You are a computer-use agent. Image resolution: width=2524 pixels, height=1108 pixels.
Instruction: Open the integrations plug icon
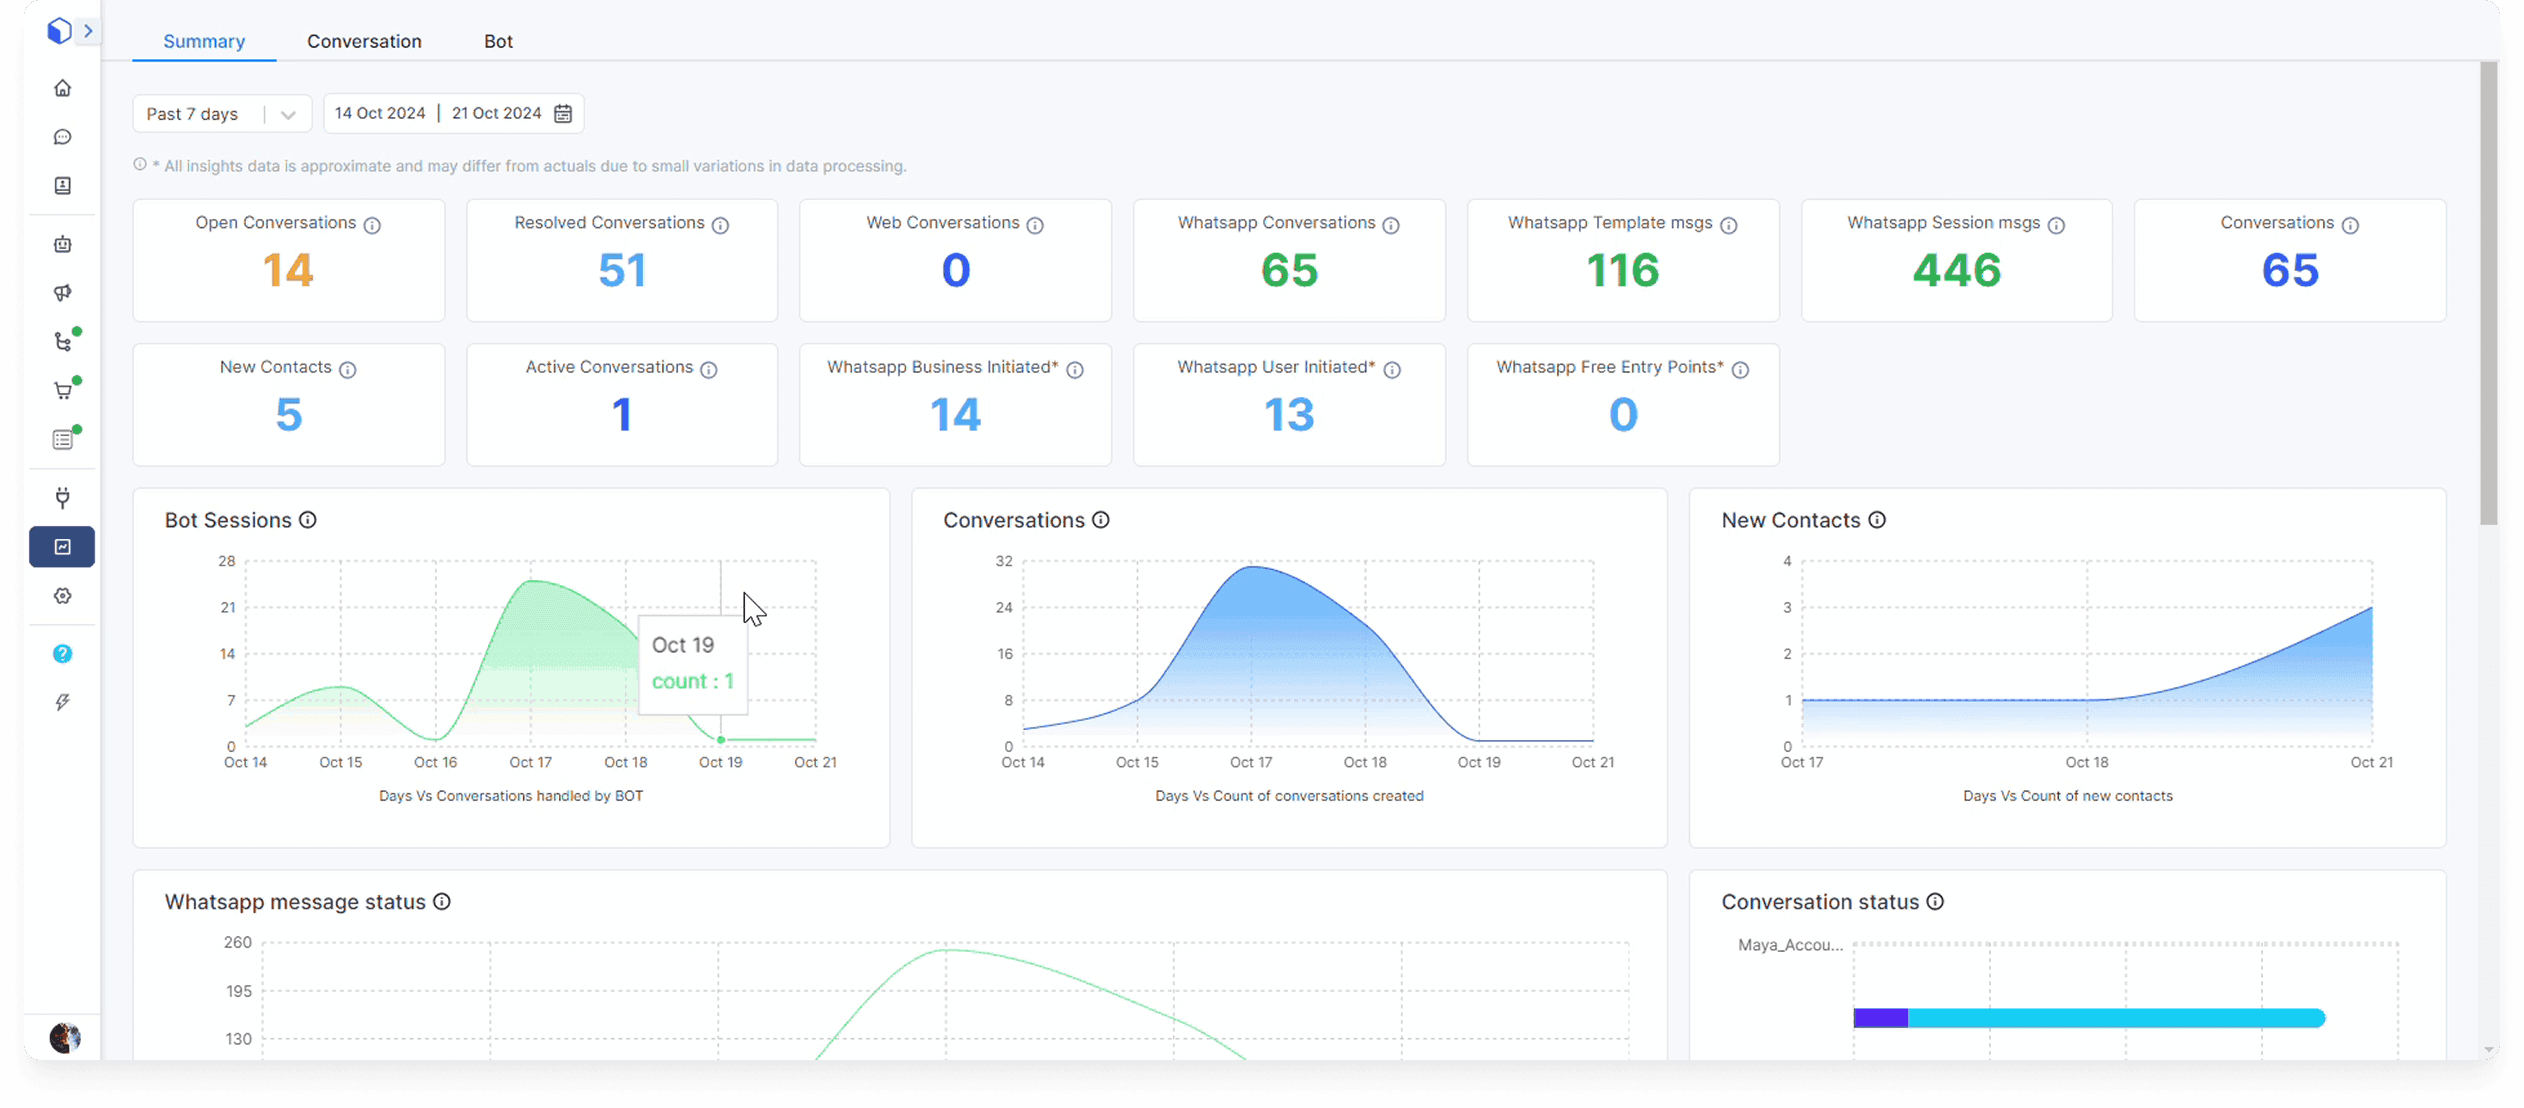pos(63,497)
